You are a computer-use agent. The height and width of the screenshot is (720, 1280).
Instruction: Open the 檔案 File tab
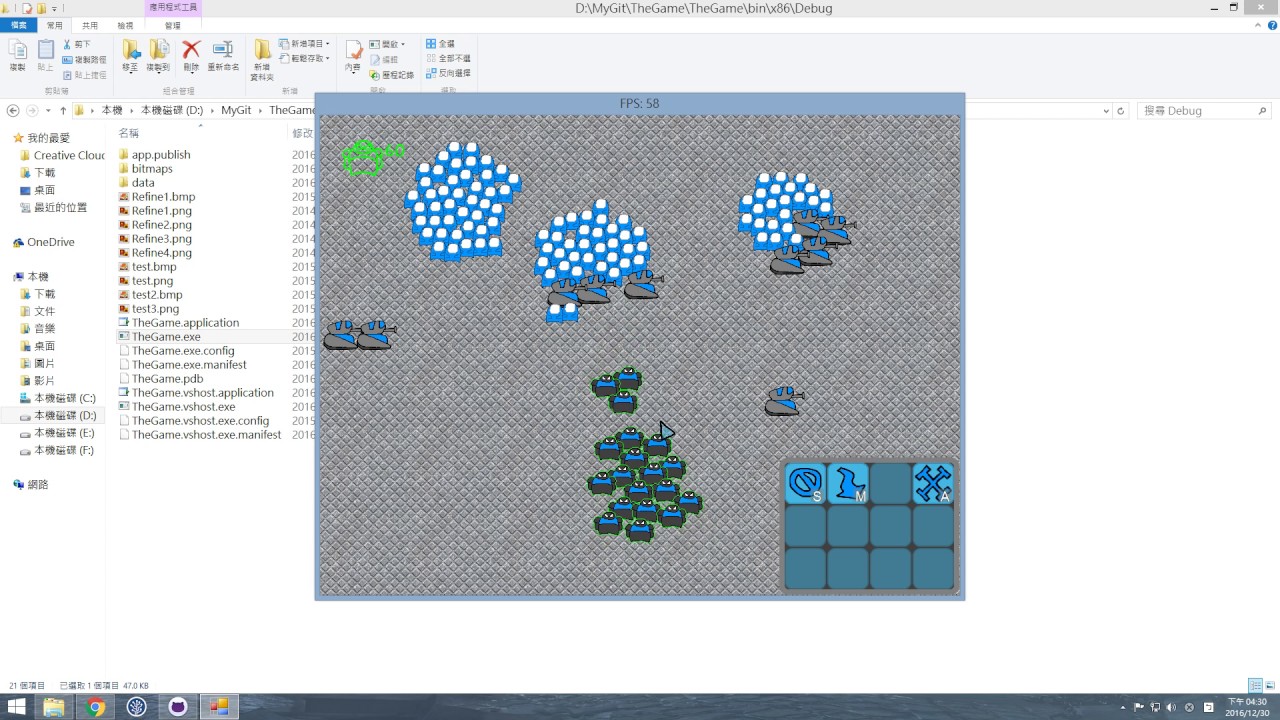pyautogui.click(x=19, y=25)
